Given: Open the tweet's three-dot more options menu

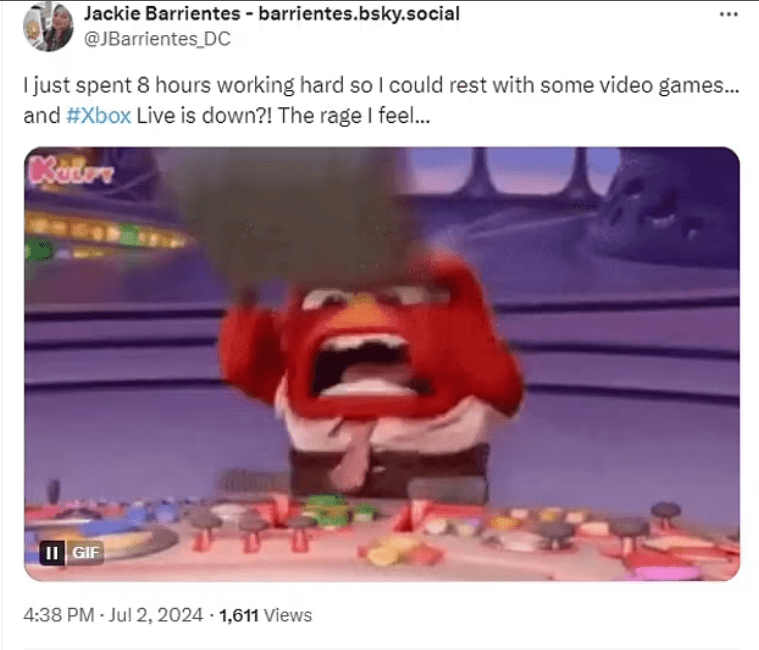Looking at the screenshot, I should click(x=729, y=15).
